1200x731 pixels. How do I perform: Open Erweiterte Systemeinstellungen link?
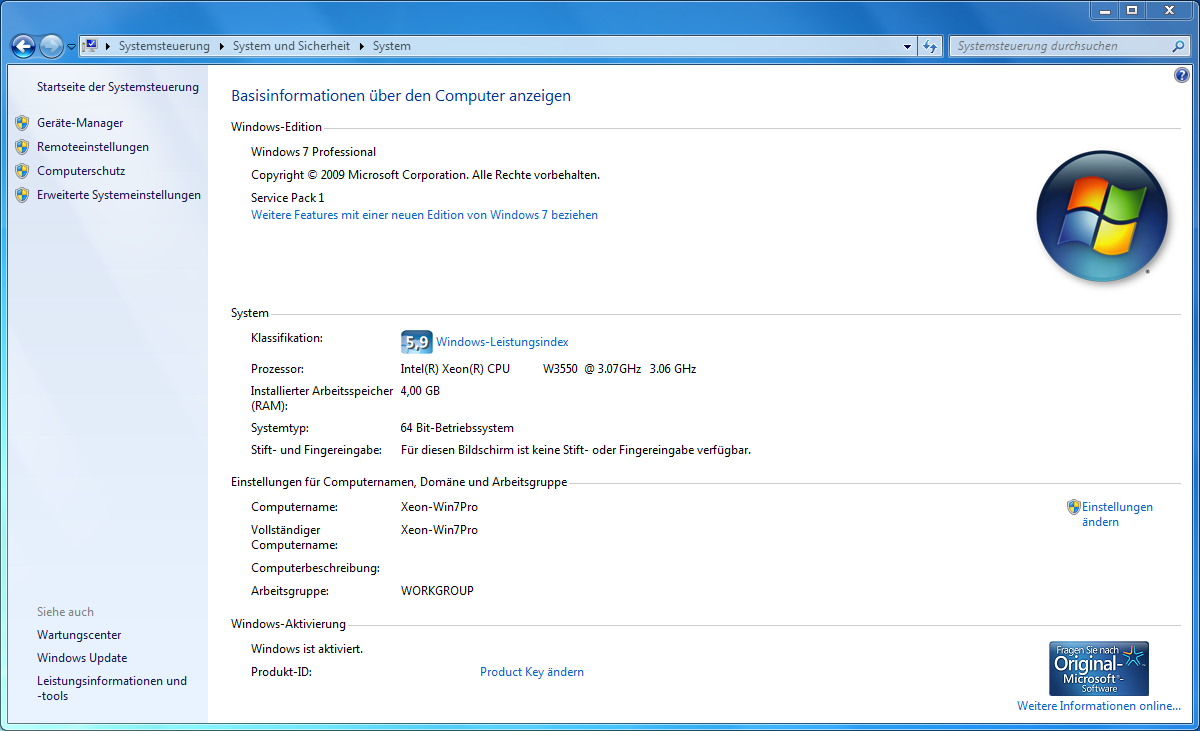[119, 195]
